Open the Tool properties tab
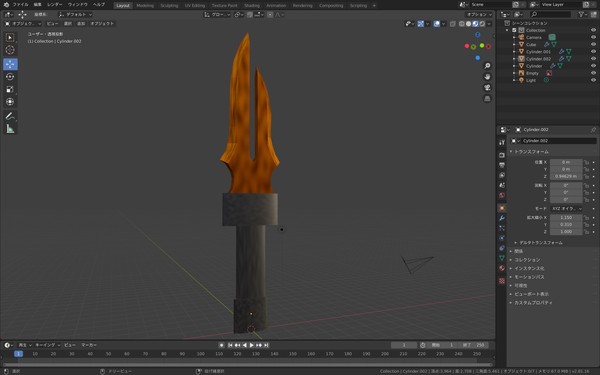 tap(502, 142)
